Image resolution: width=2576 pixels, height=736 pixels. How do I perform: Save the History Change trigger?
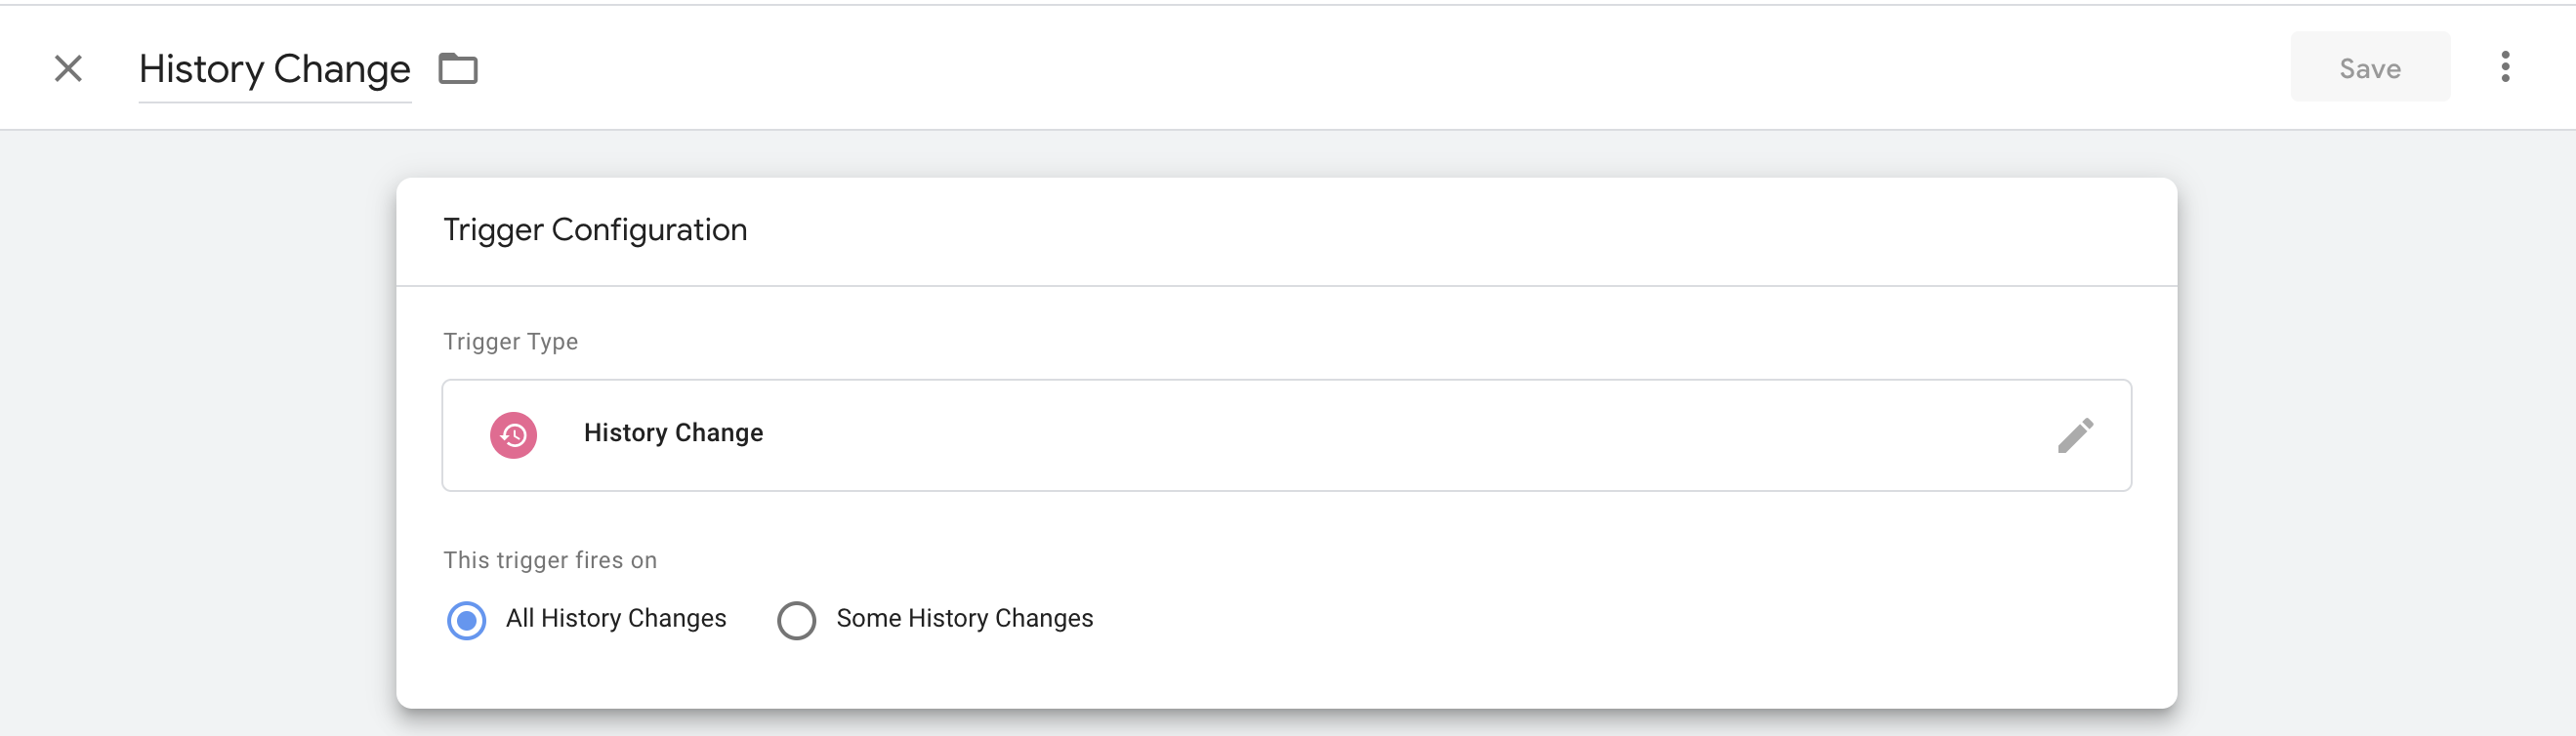(2369, 68)
